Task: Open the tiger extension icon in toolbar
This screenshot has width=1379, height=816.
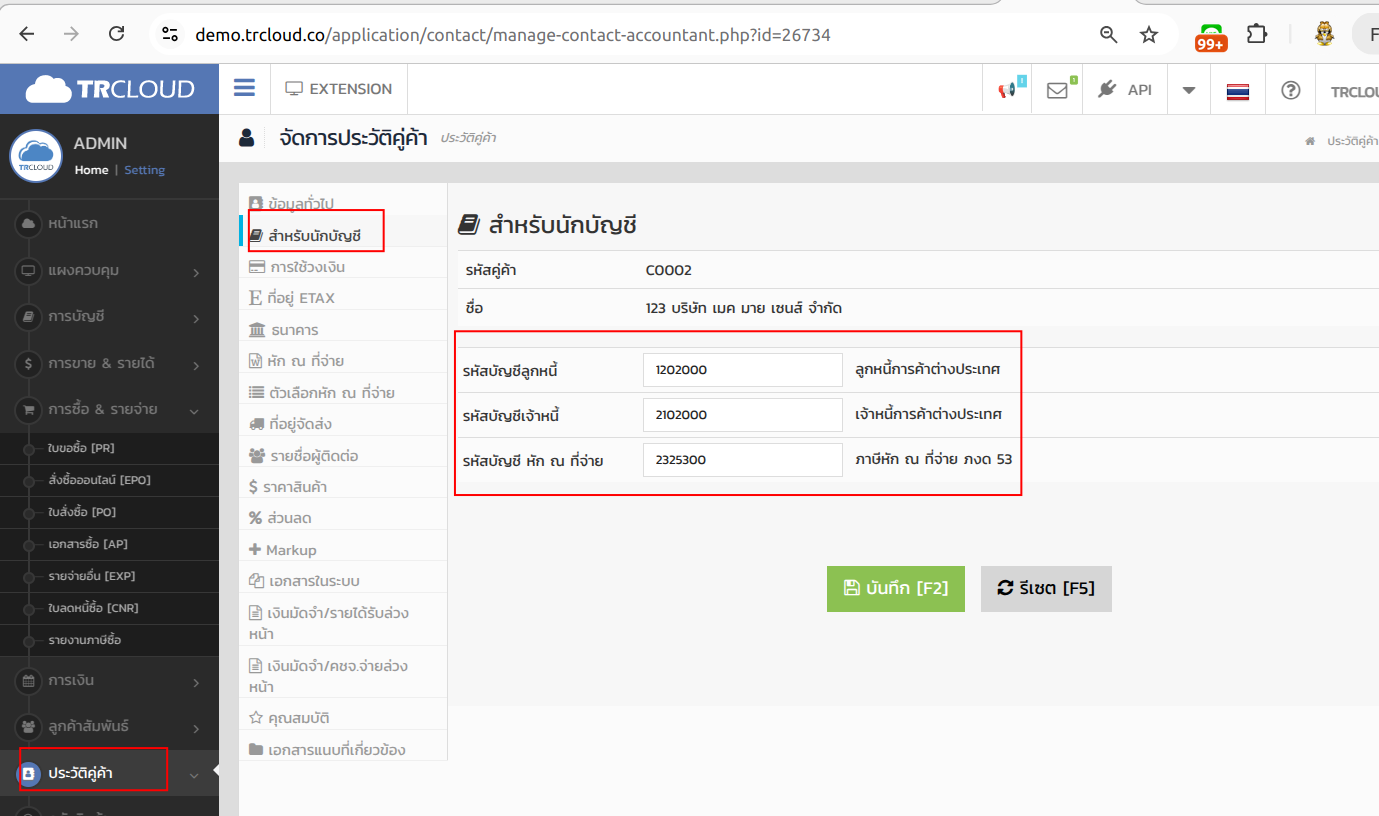Action: pos(1325,34)
